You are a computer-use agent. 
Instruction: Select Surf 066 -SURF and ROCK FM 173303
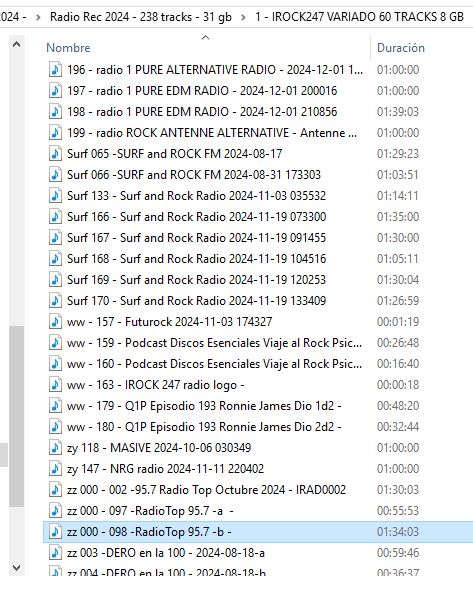click(194, 175)
